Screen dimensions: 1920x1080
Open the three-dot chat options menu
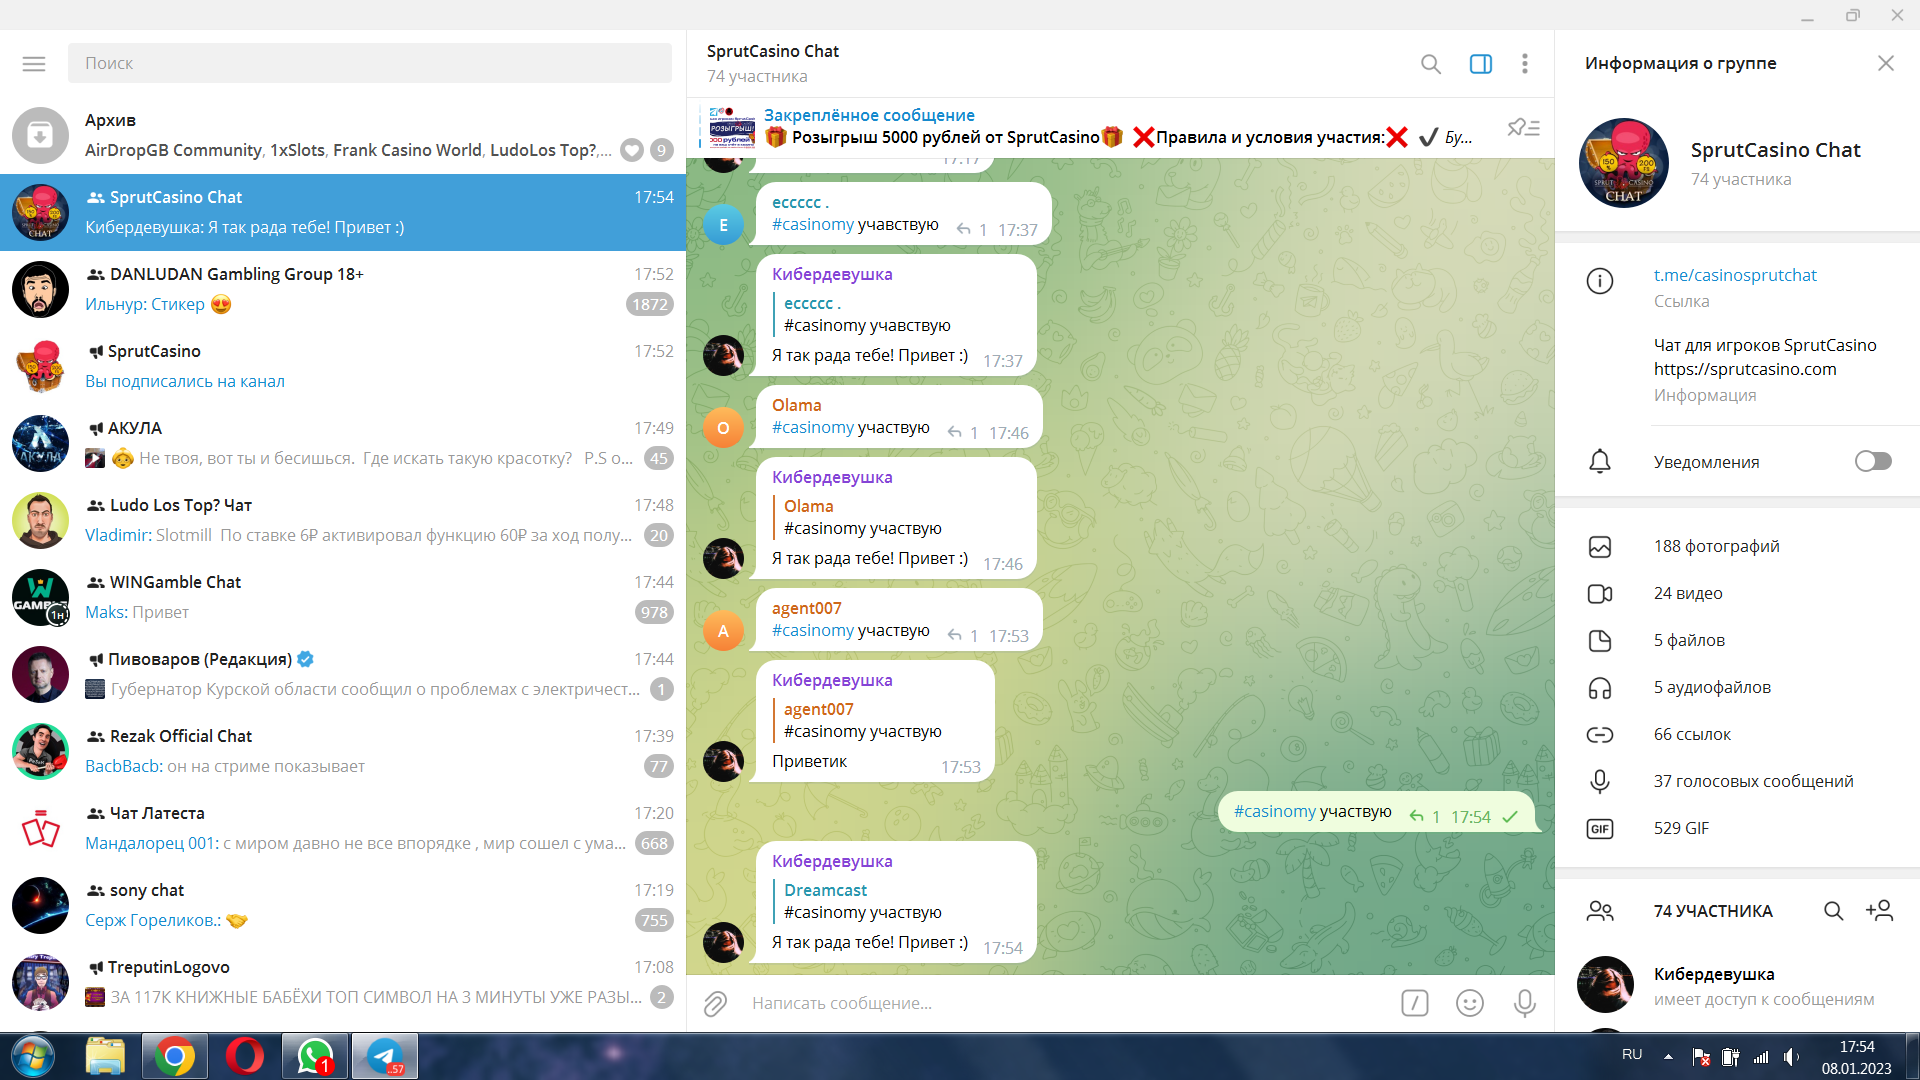(1524, 64)
